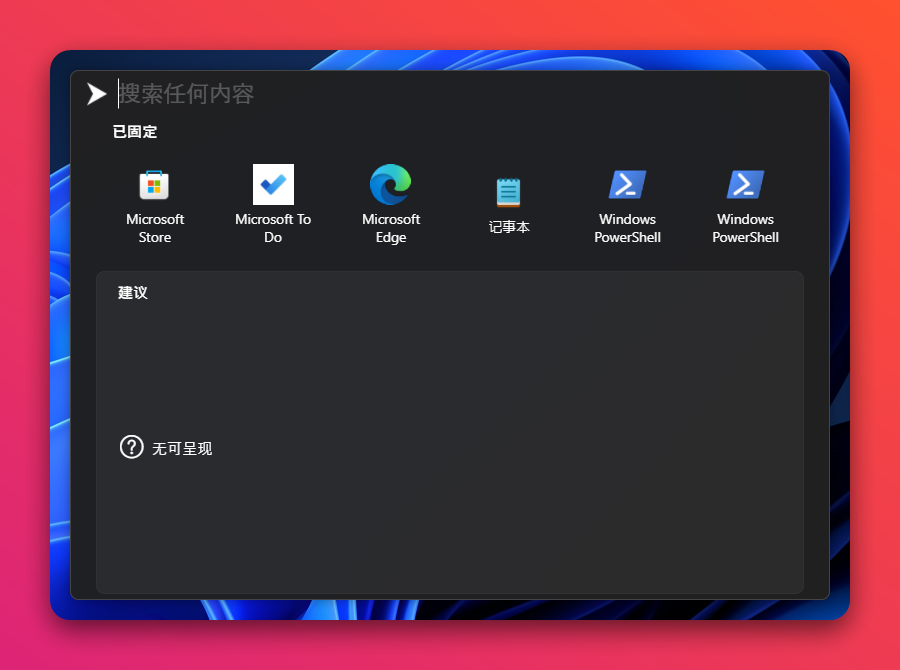Select the 建议 section heading
Screen dimensions: 900x670
point(133,293)
